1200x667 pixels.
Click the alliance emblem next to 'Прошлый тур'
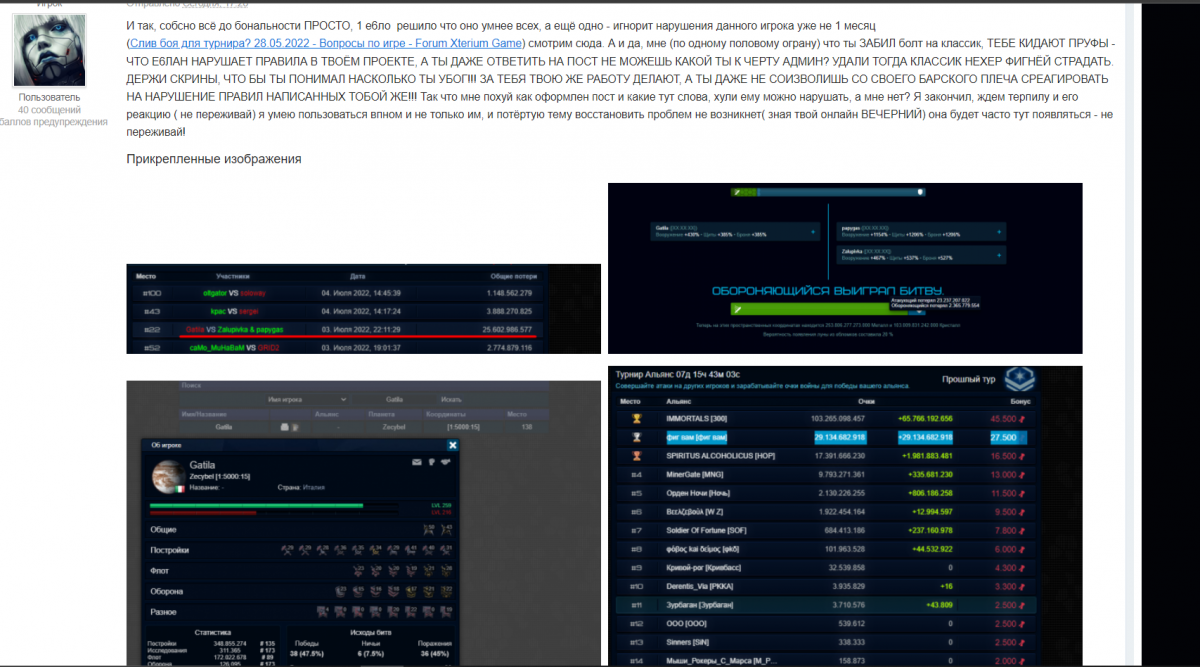pyautogui.click(x=1021, y=379)
